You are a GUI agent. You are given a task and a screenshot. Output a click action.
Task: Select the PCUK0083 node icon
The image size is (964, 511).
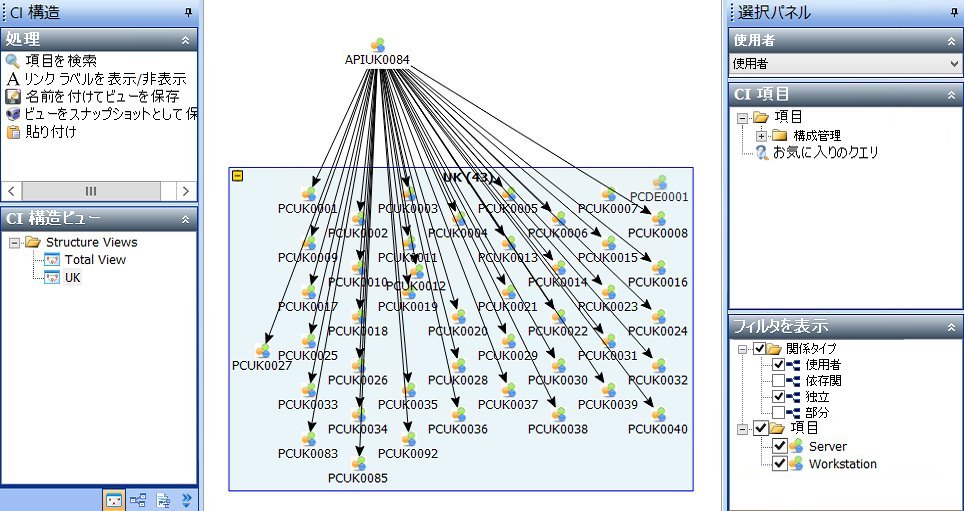click(x=308, y=439)
